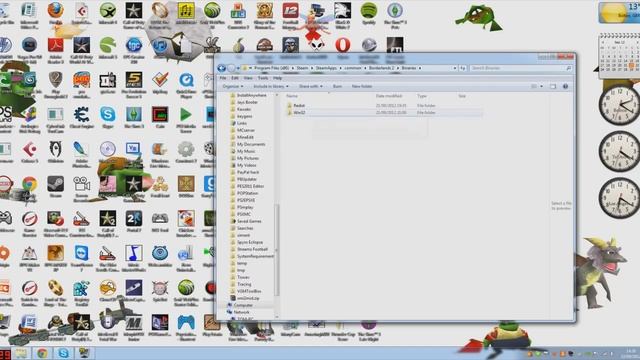The height and width of the screenshot is (360, 640).
Task: Click common in the address path
Action: 353,68
